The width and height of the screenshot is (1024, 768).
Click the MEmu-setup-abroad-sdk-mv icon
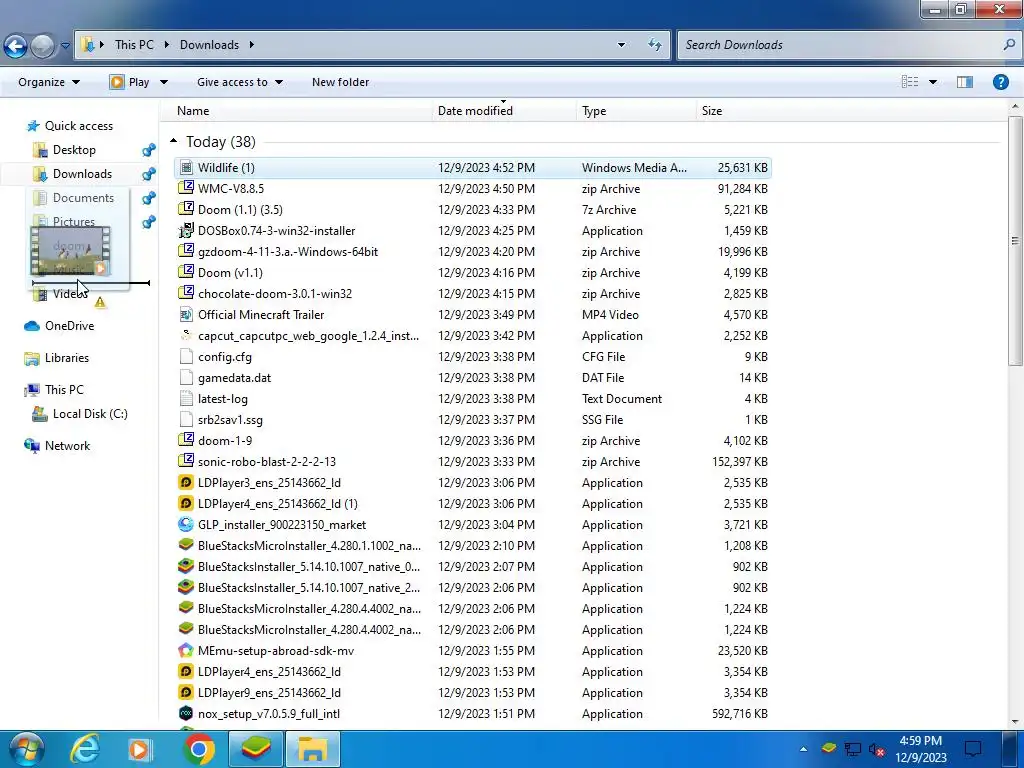click(x=186, y=650)
